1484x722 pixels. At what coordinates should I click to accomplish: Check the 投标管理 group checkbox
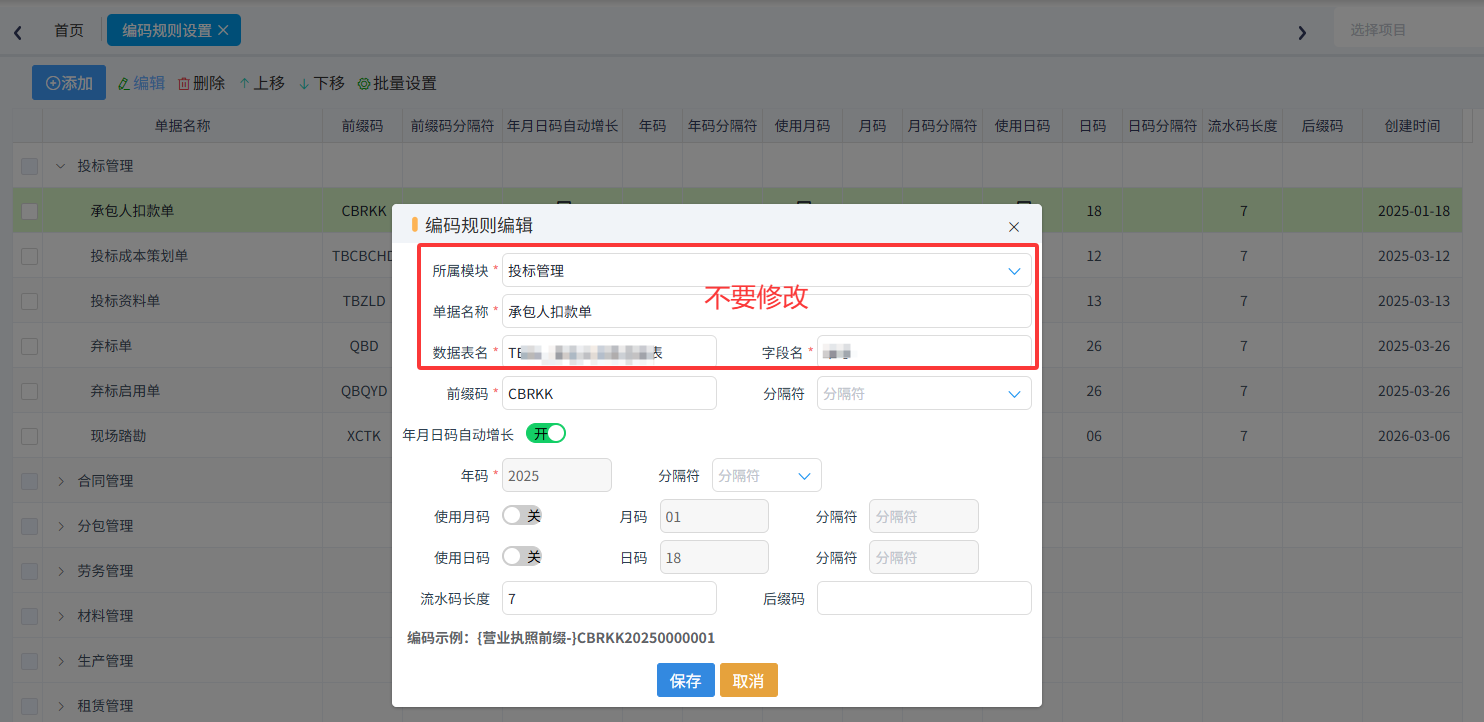(30, 166)
